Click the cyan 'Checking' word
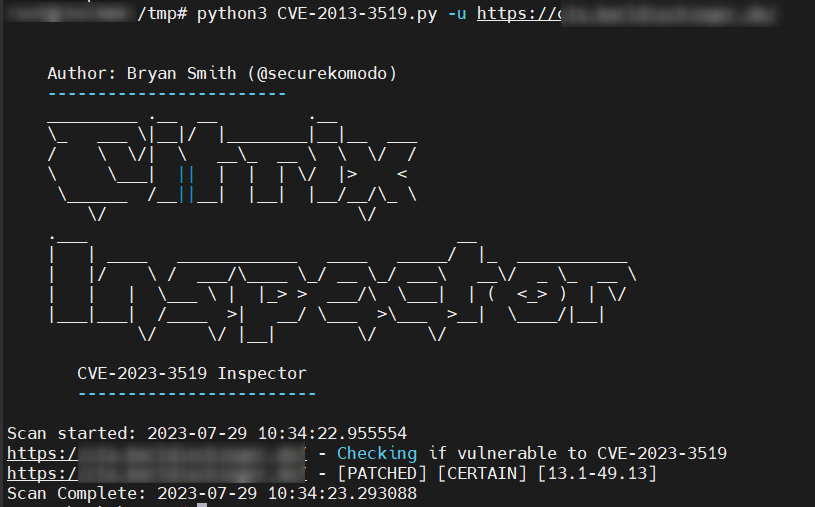The image size is (815, 507). click(377, 453)
